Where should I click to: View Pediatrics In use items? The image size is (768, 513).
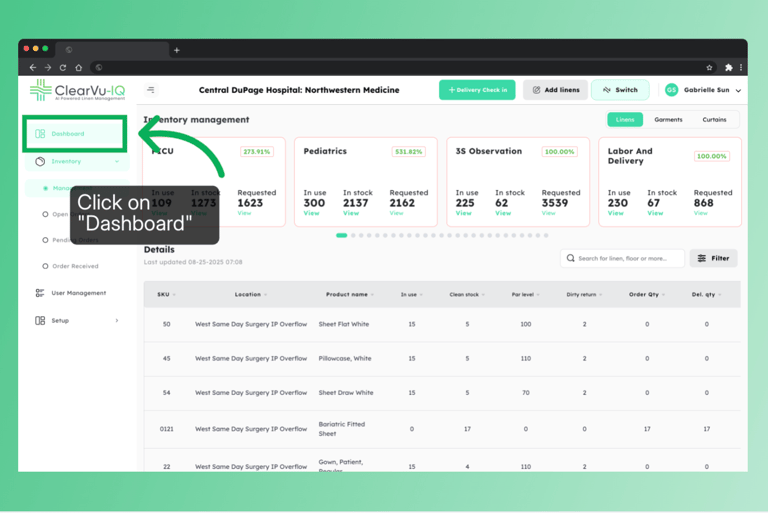pos(312,213)
